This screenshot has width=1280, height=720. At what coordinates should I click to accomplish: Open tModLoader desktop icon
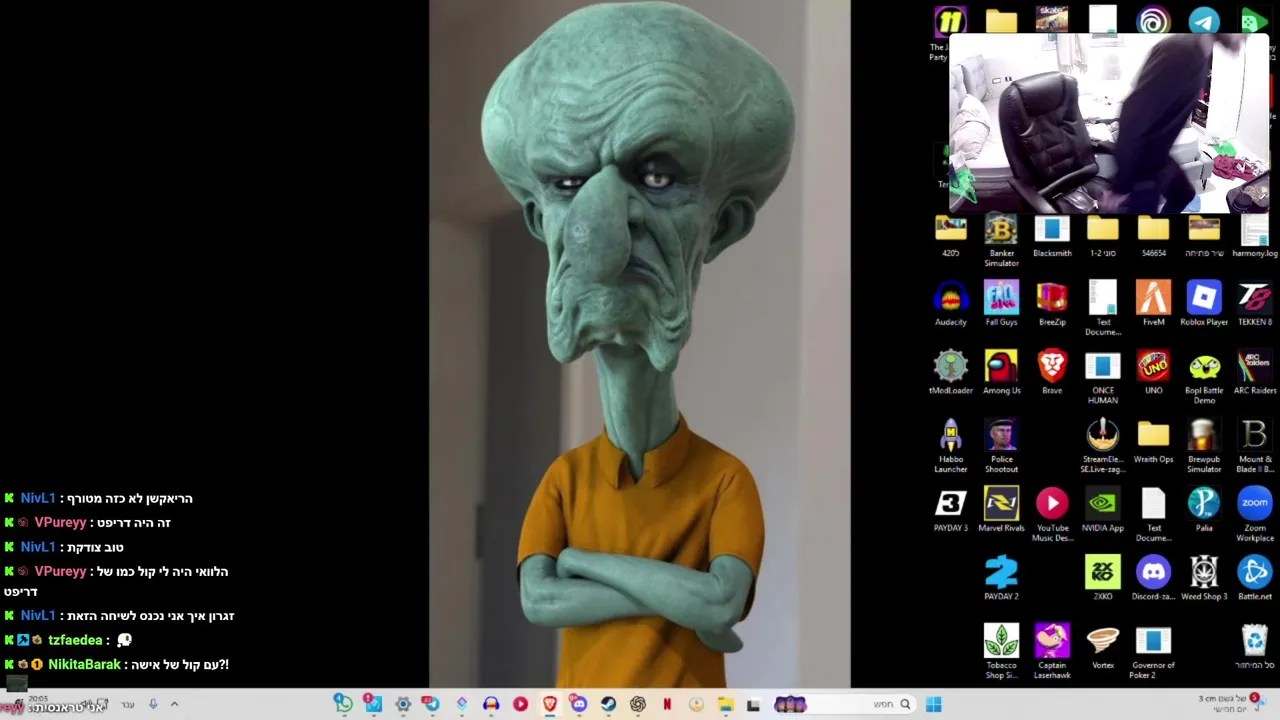pyautogui.click(x=951, y=372)
